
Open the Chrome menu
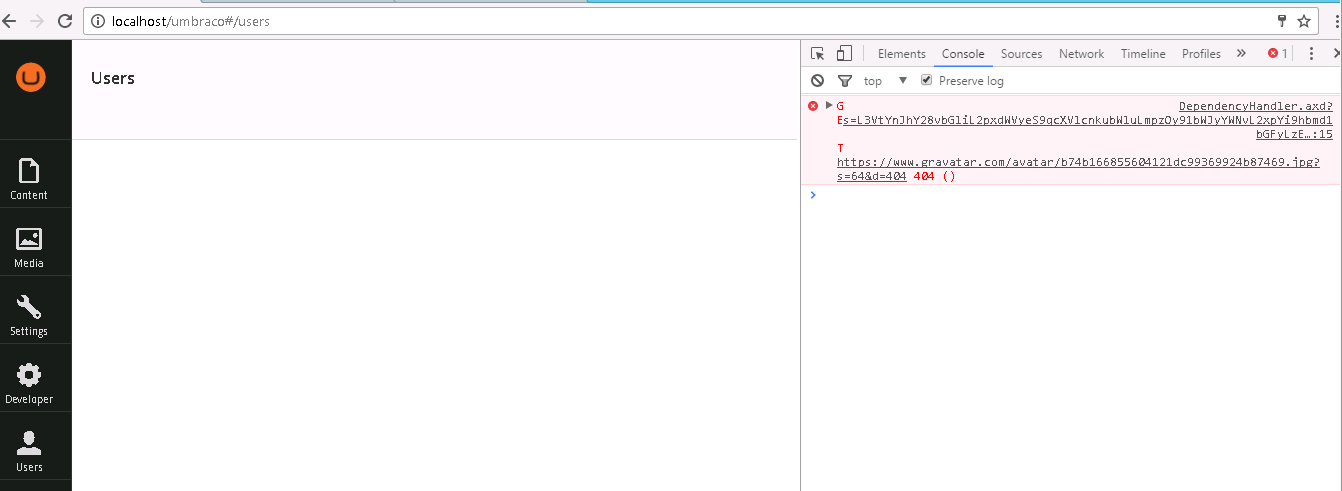(x=1336, y=21)
